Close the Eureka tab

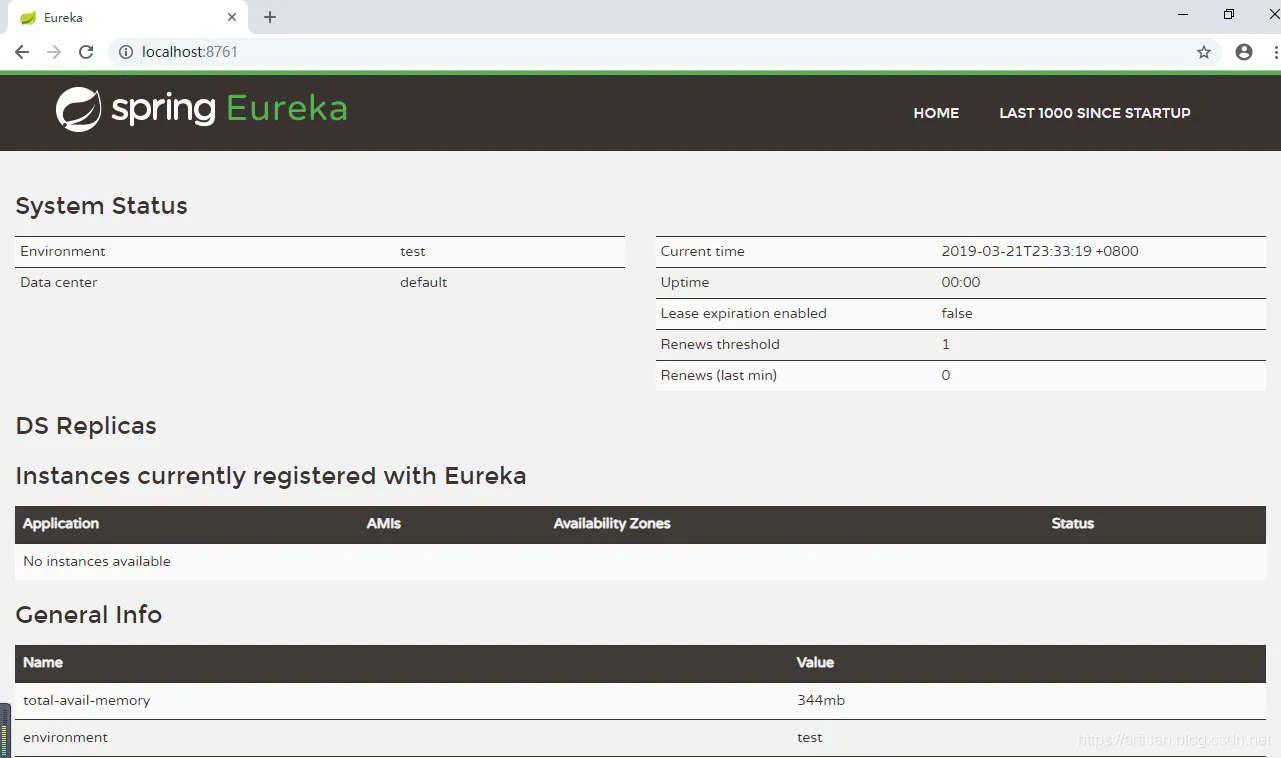click(232, 17)
